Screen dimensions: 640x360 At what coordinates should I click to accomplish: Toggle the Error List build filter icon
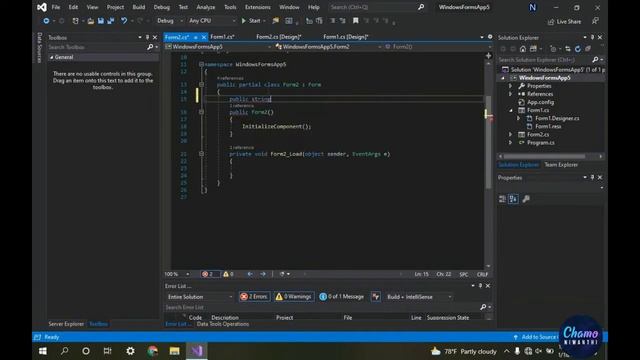pyautogui.click(x=376, y=297)
